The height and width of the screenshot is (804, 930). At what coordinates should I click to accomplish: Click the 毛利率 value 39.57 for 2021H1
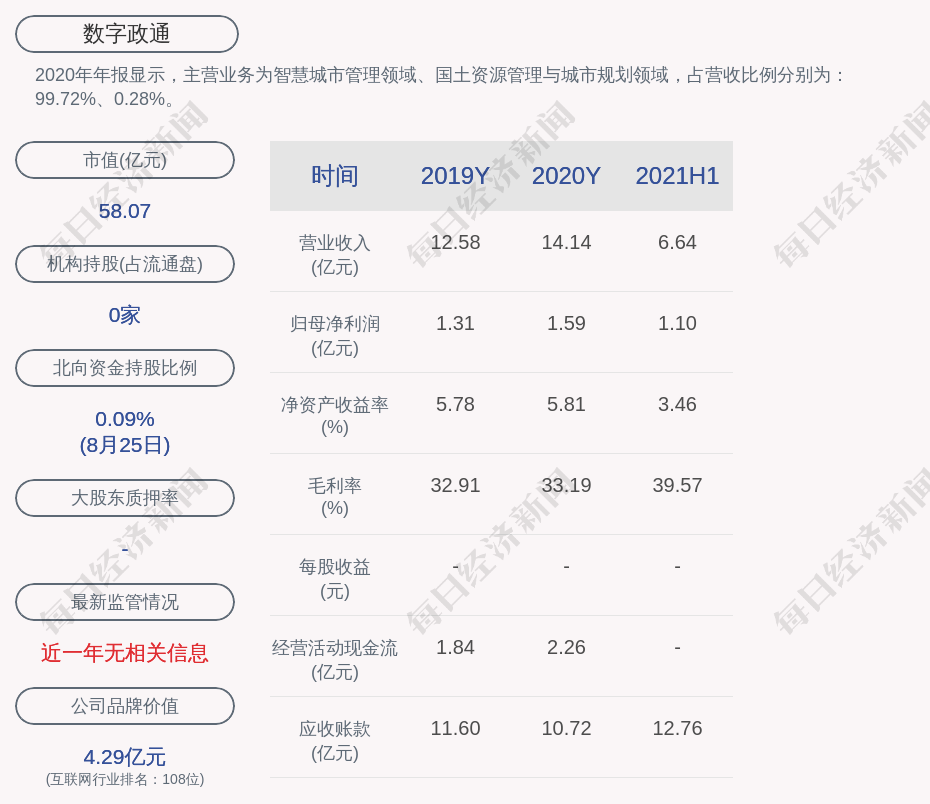click(677, 485)
